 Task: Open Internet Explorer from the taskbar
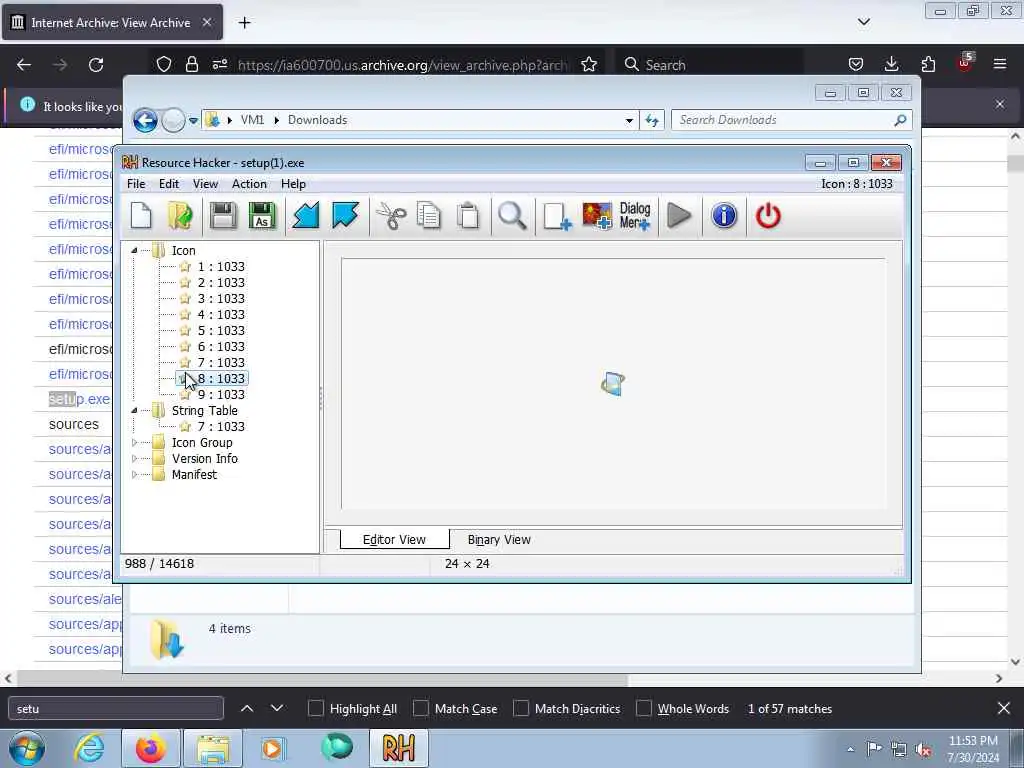coord(89,748)
